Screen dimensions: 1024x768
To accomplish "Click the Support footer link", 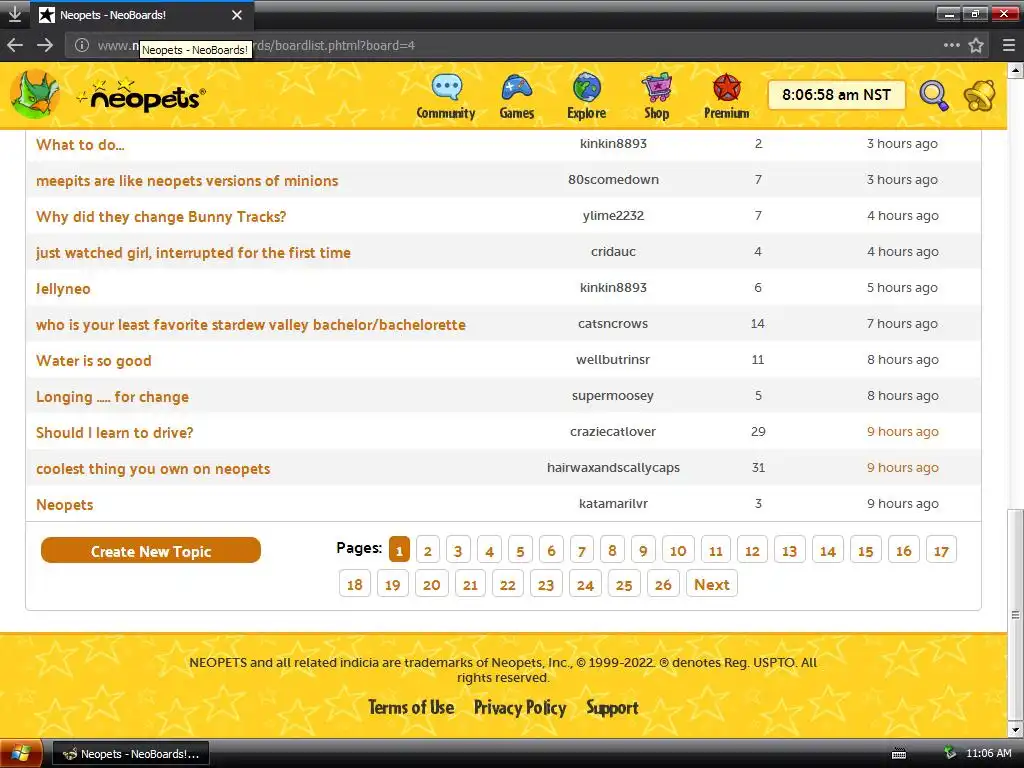I will (612, 707).
